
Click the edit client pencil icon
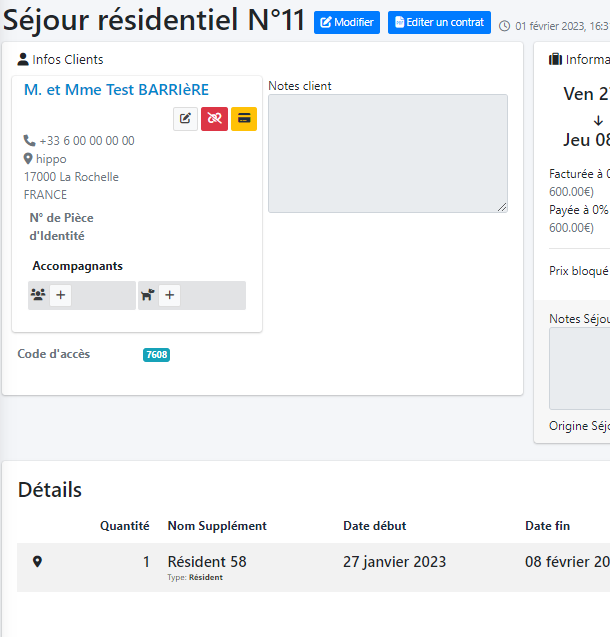click(185, 119)
